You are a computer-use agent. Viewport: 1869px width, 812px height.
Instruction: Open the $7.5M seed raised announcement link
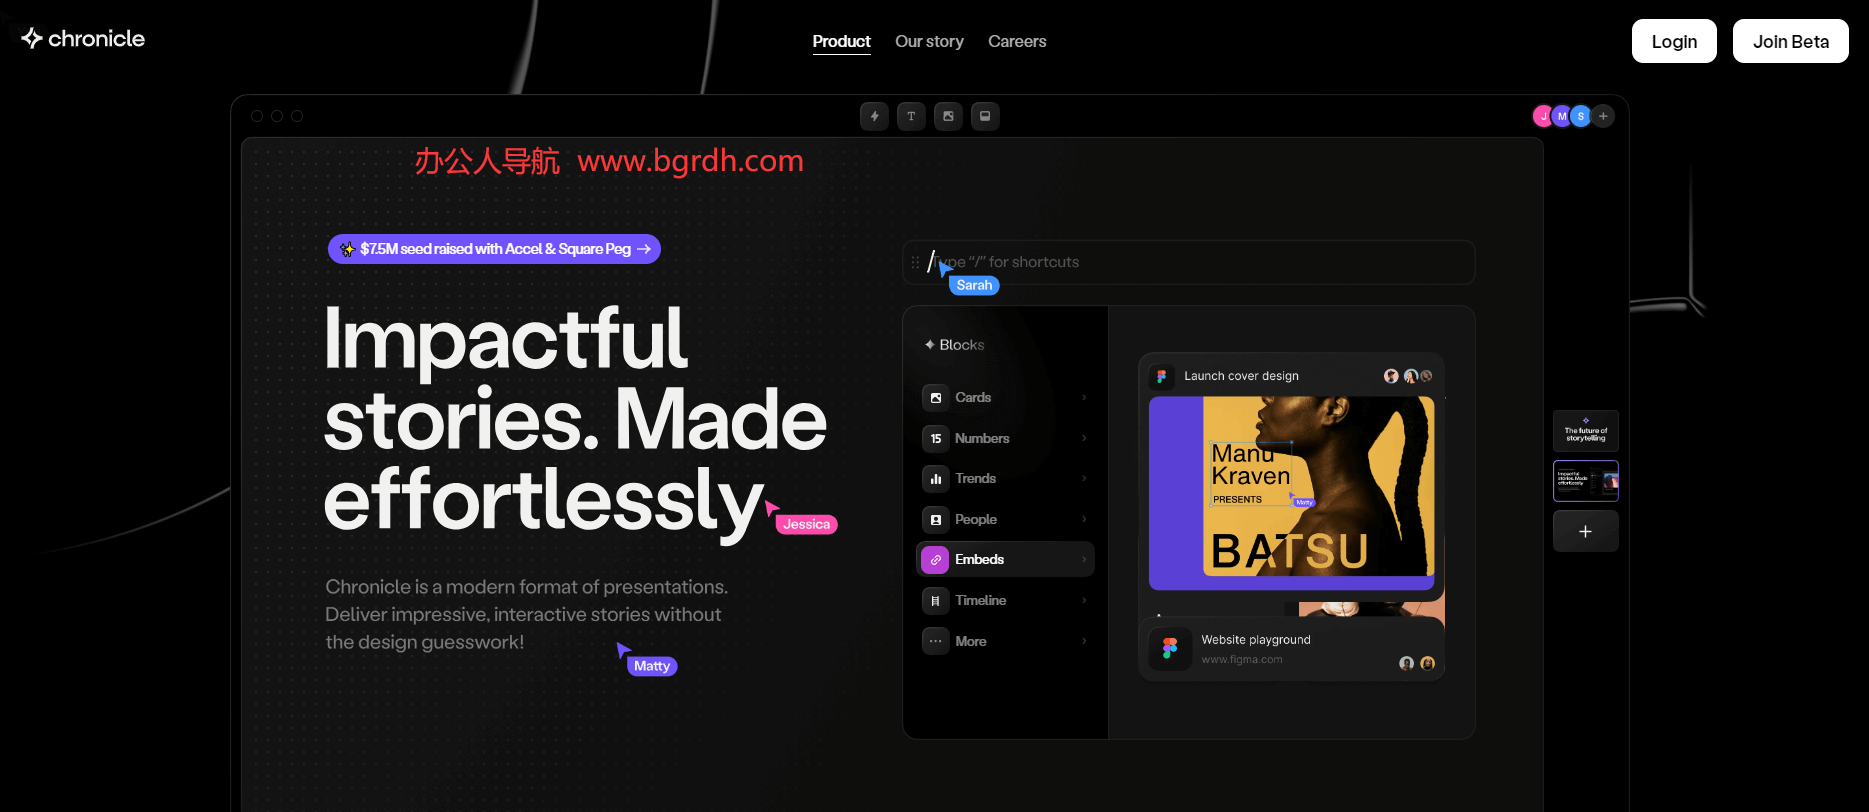coord(494,249)
